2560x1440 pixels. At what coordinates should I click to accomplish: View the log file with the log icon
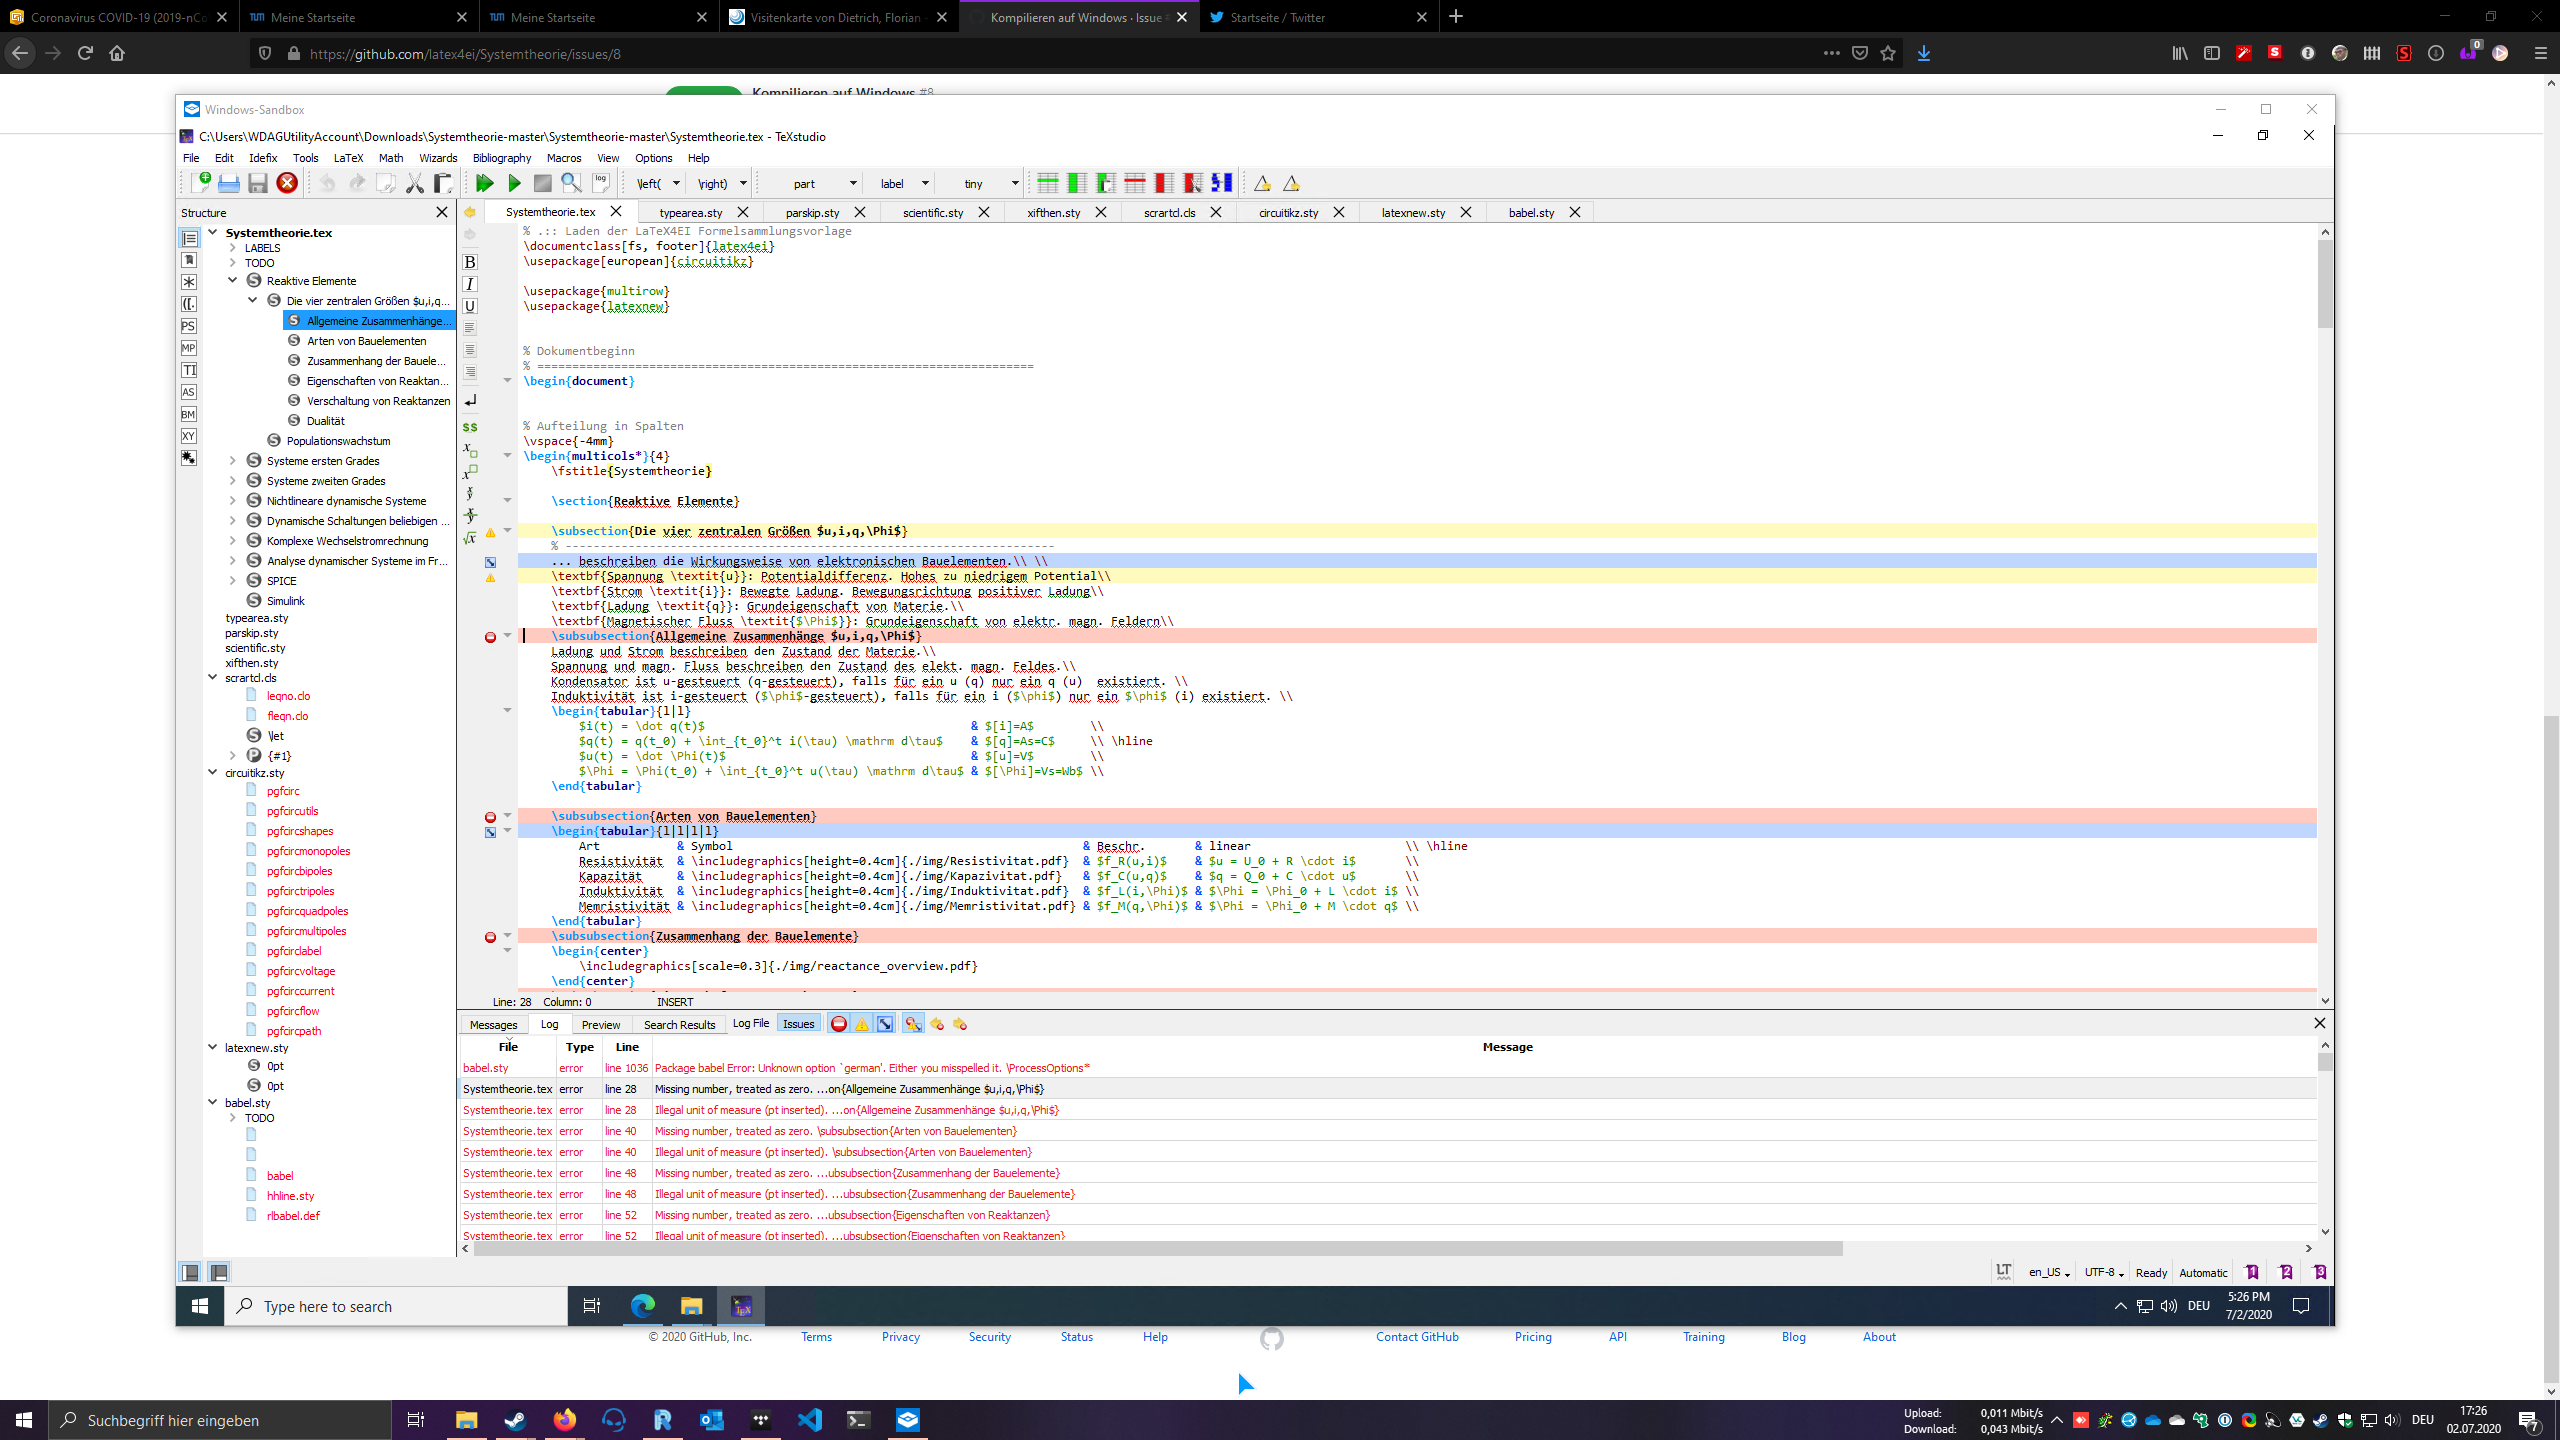(600, 183)
